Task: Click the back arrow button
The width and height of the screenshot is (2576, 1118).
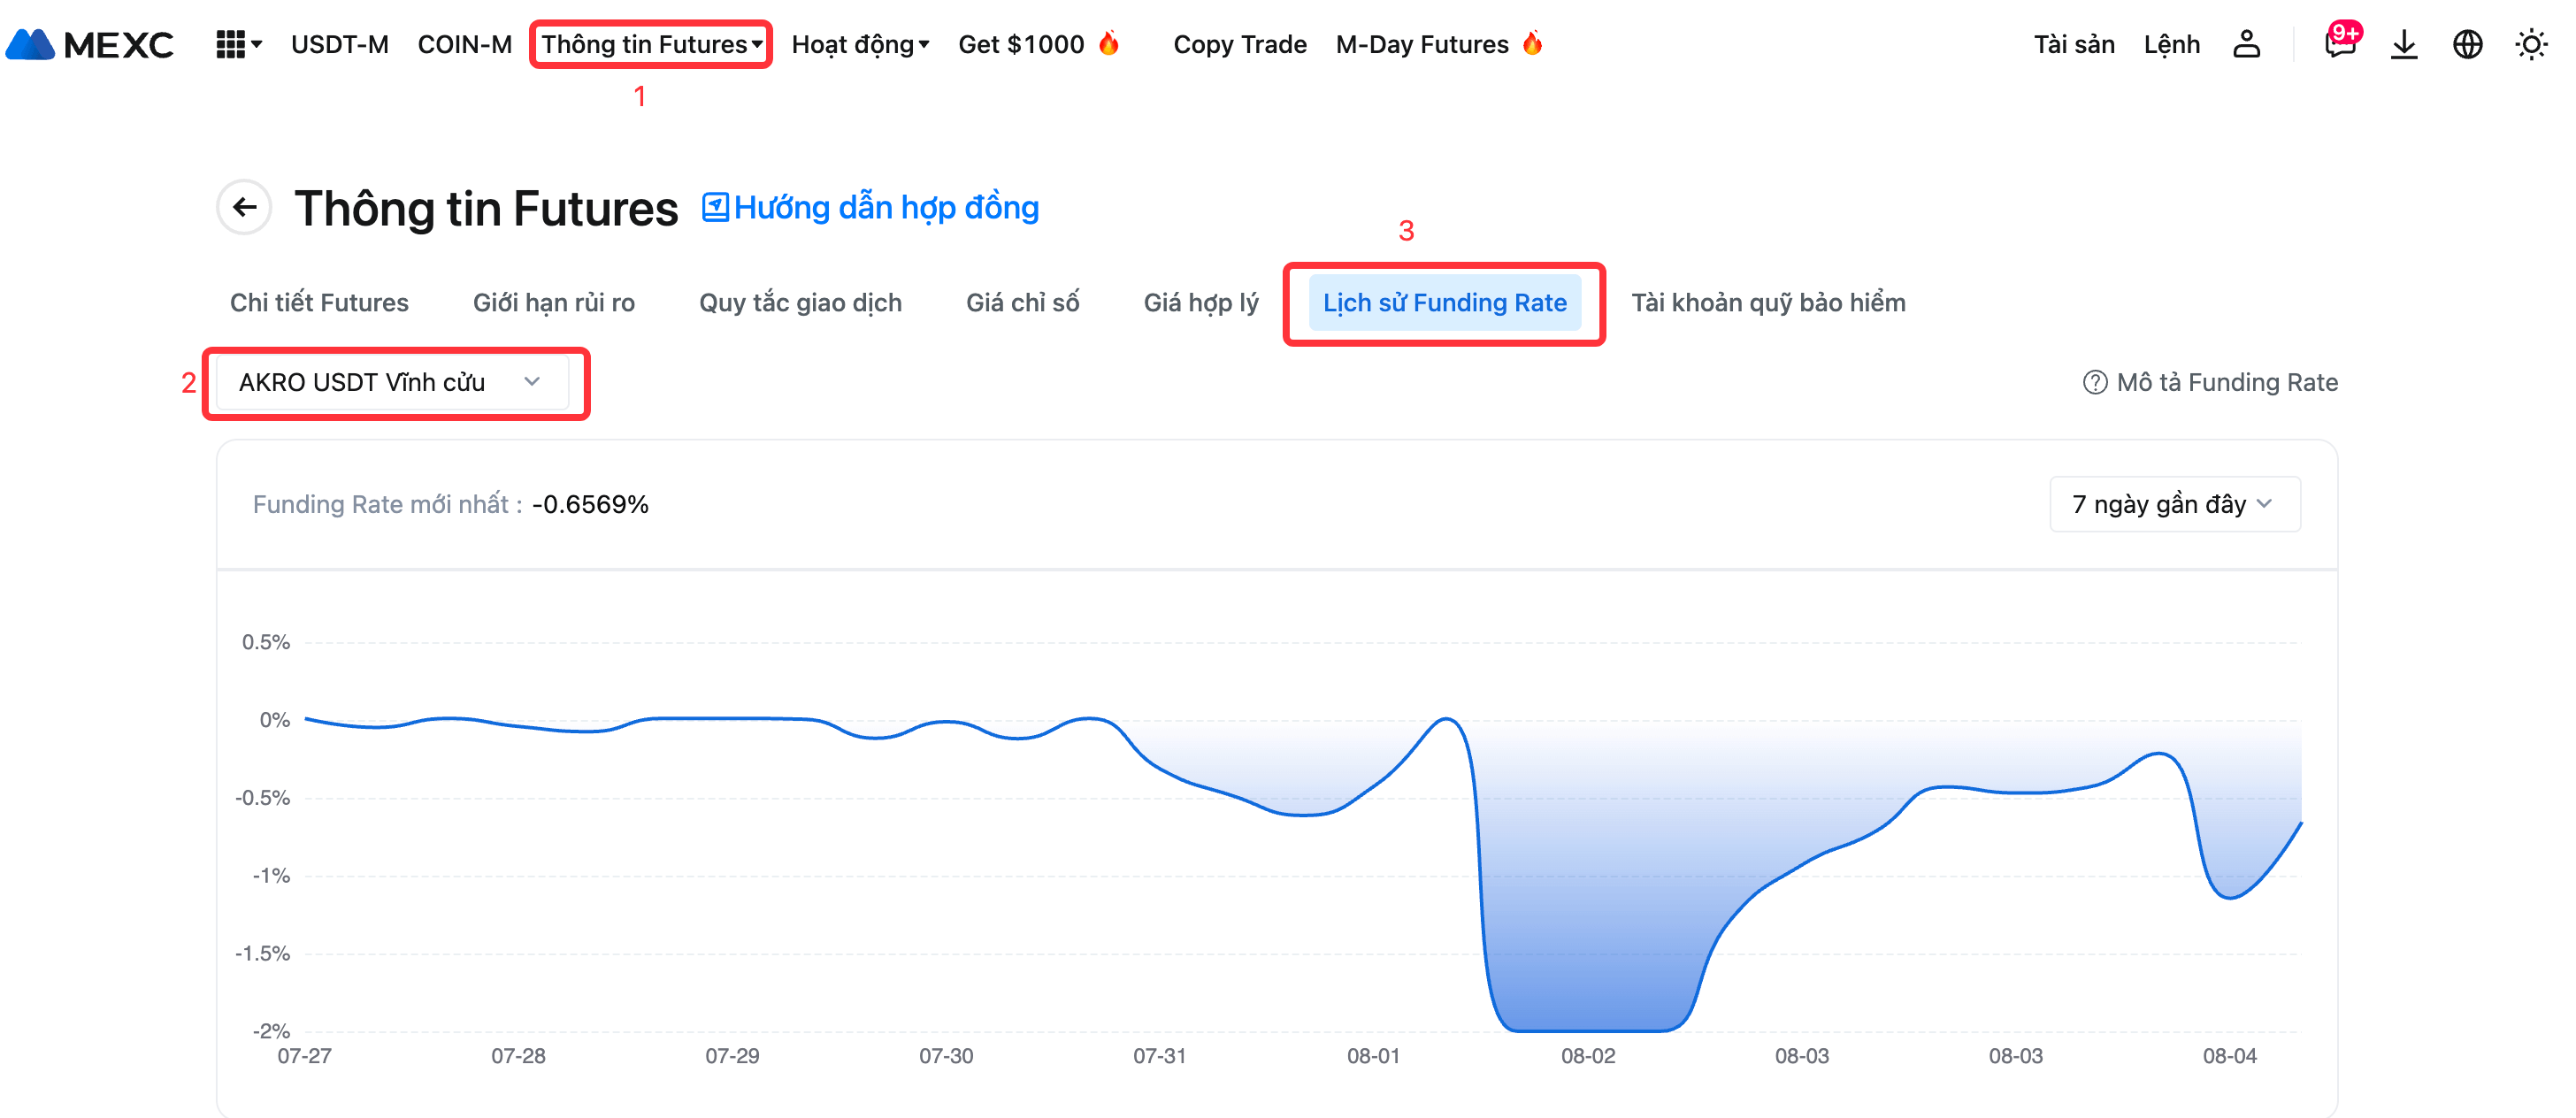Action: (244, 207)
